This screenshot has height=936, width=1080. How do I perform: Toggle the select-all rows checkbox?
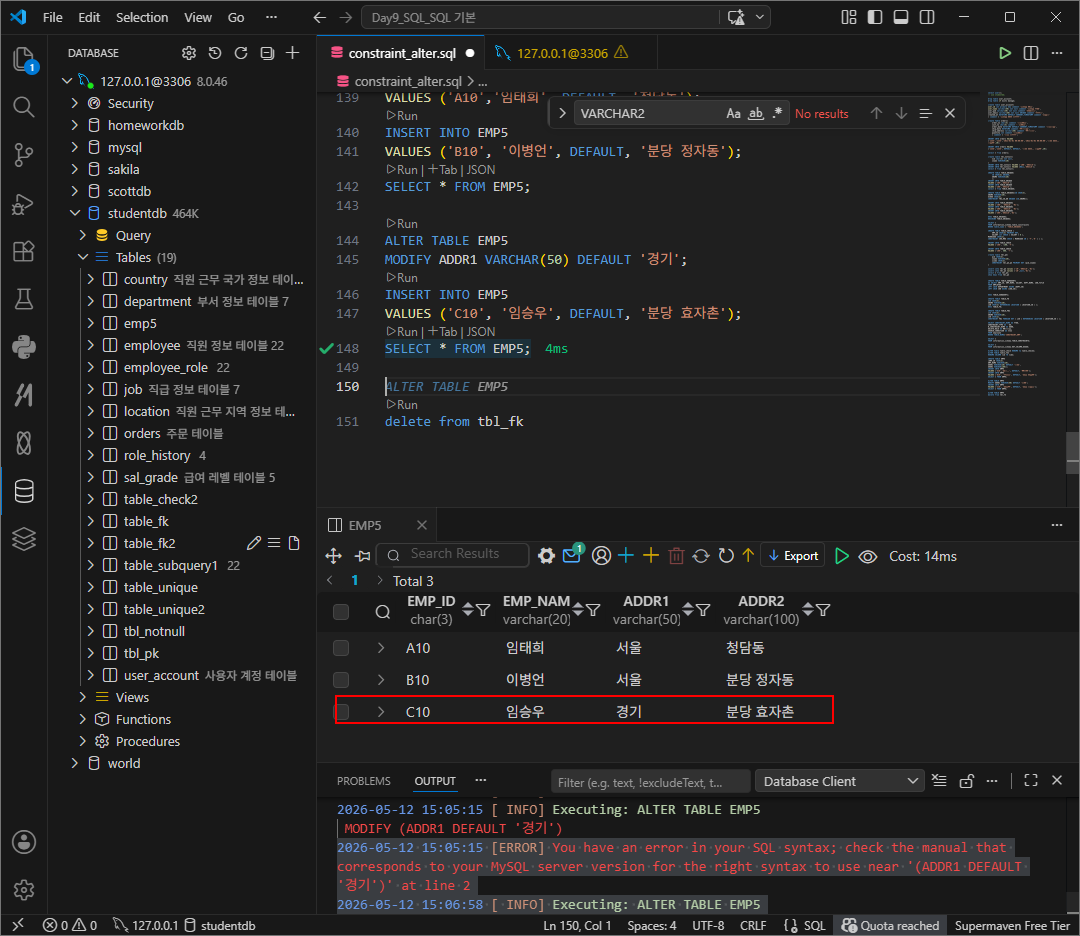coord(341,612)
